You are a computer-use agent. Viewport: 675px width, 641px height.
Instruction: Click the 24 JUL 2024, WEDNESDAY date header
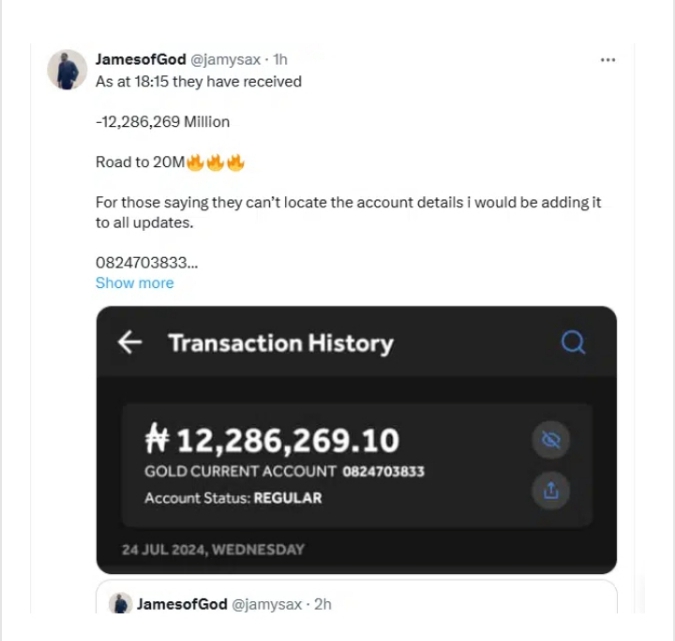[x=213, y=549]
